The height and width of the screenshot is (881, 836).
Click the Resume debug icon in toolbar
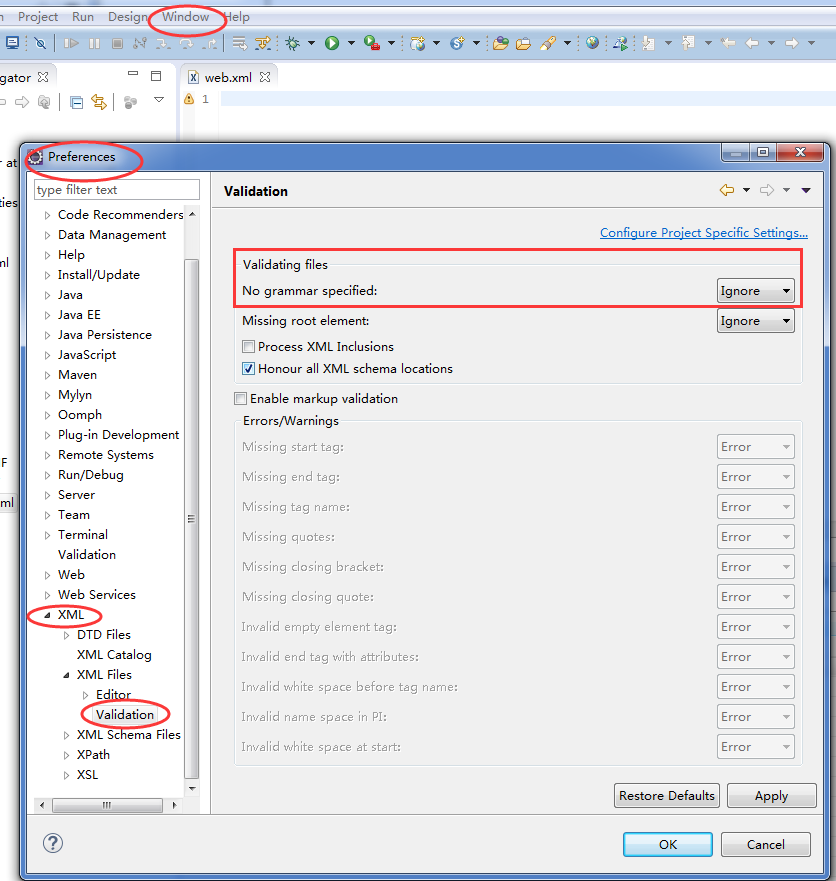coord(71,43)
